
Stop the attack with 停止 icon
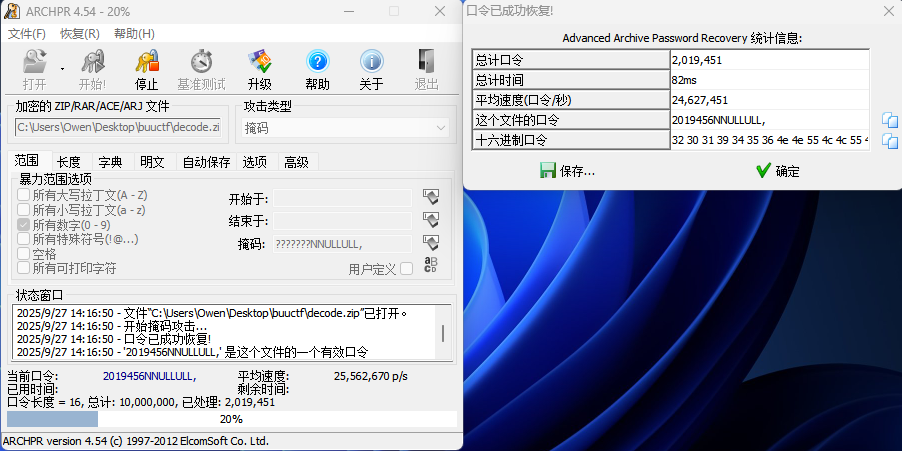[x=147, y=61]
